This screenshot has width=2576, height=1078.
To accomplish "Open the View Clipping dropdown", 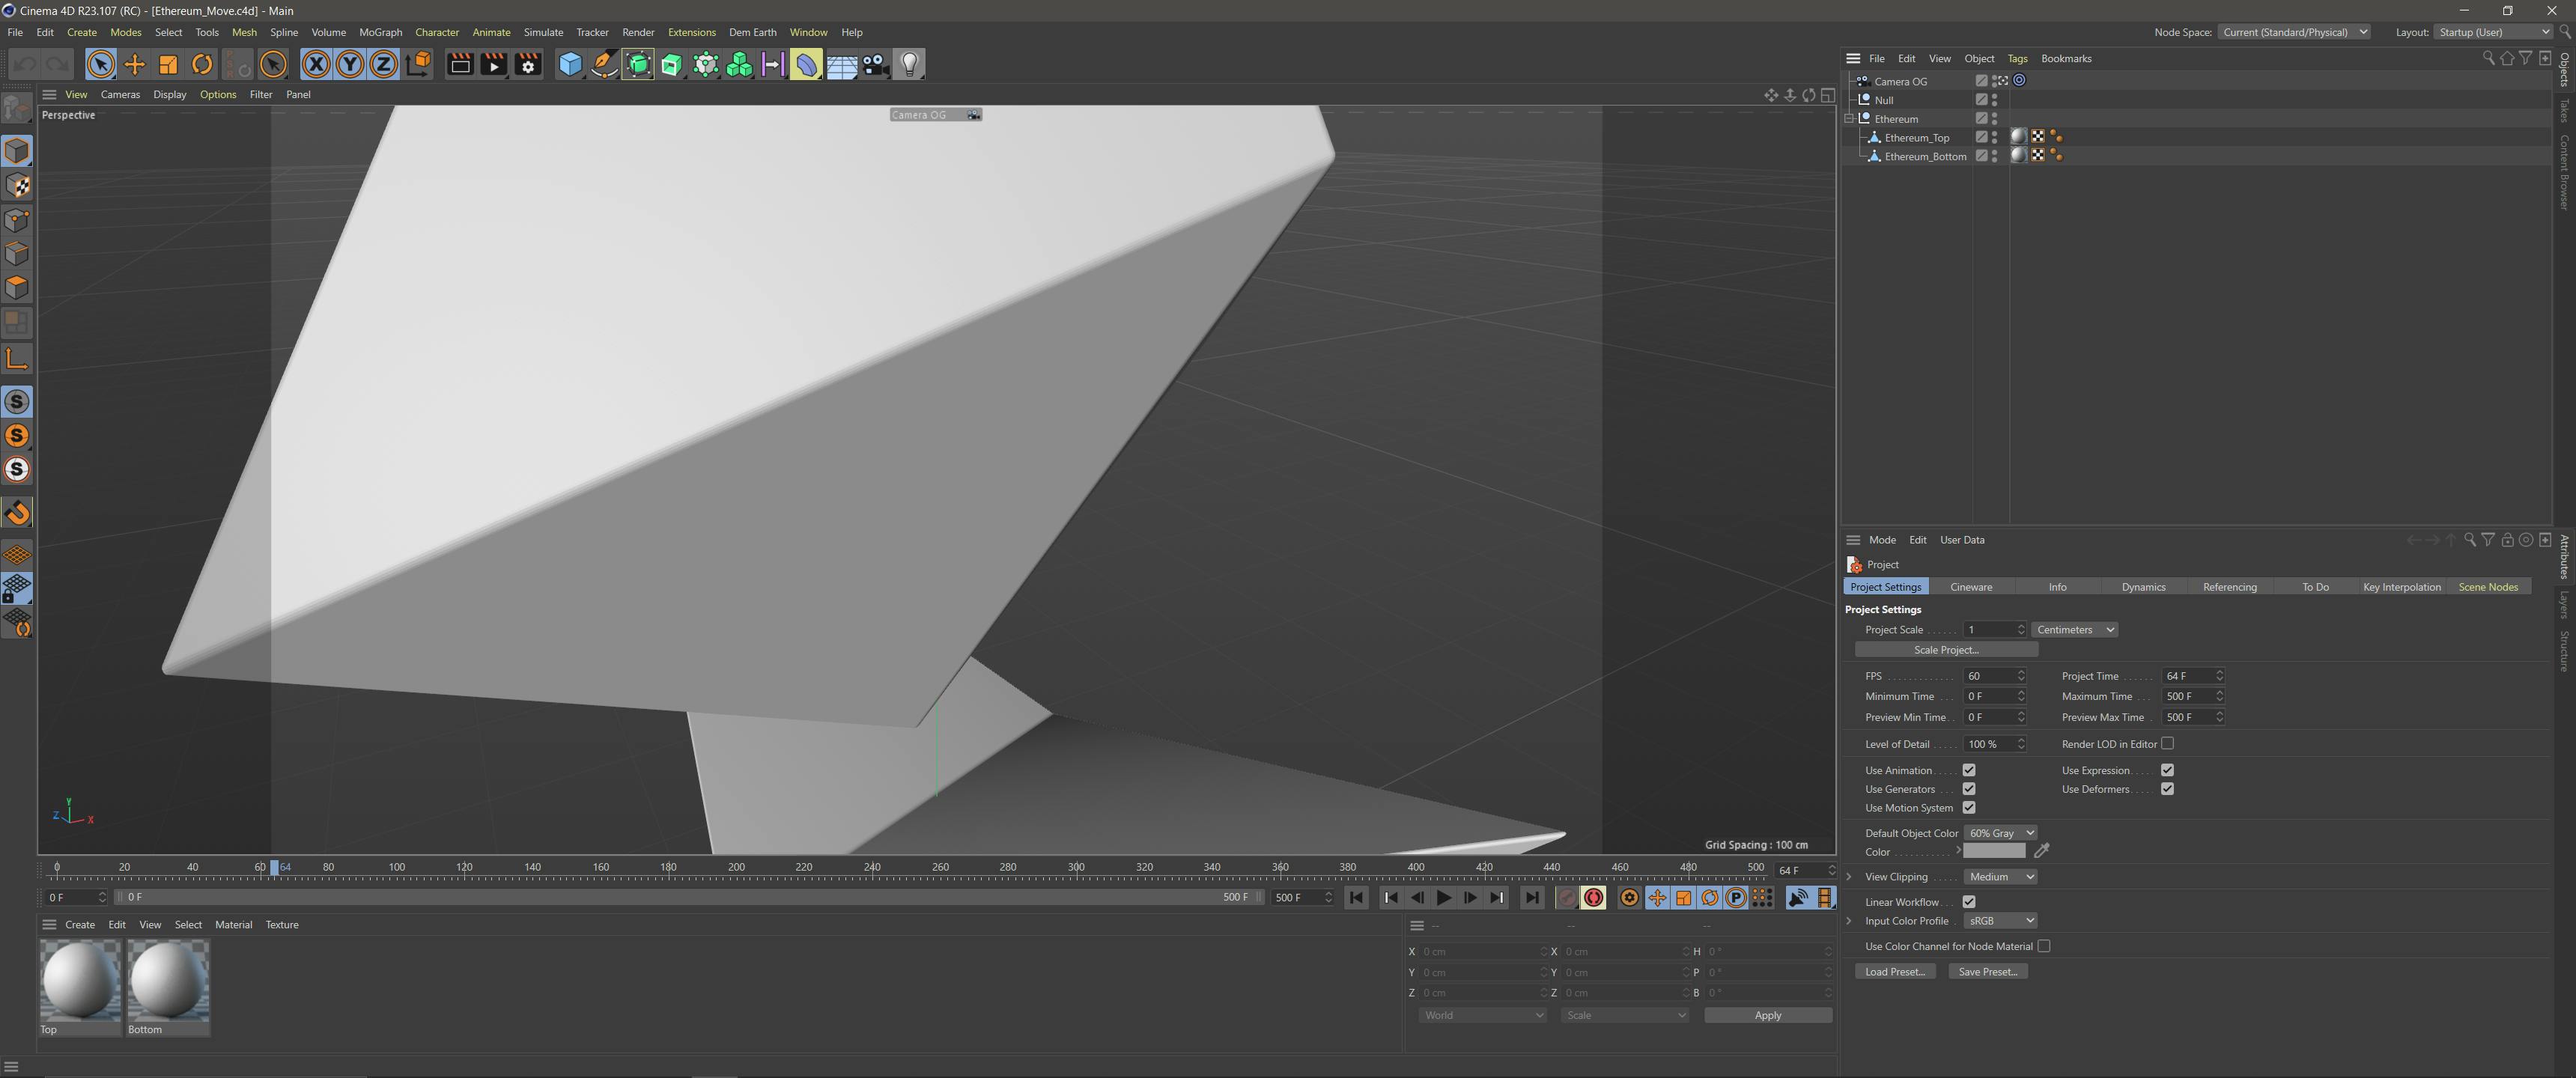I will click(x=2000, y=877).
